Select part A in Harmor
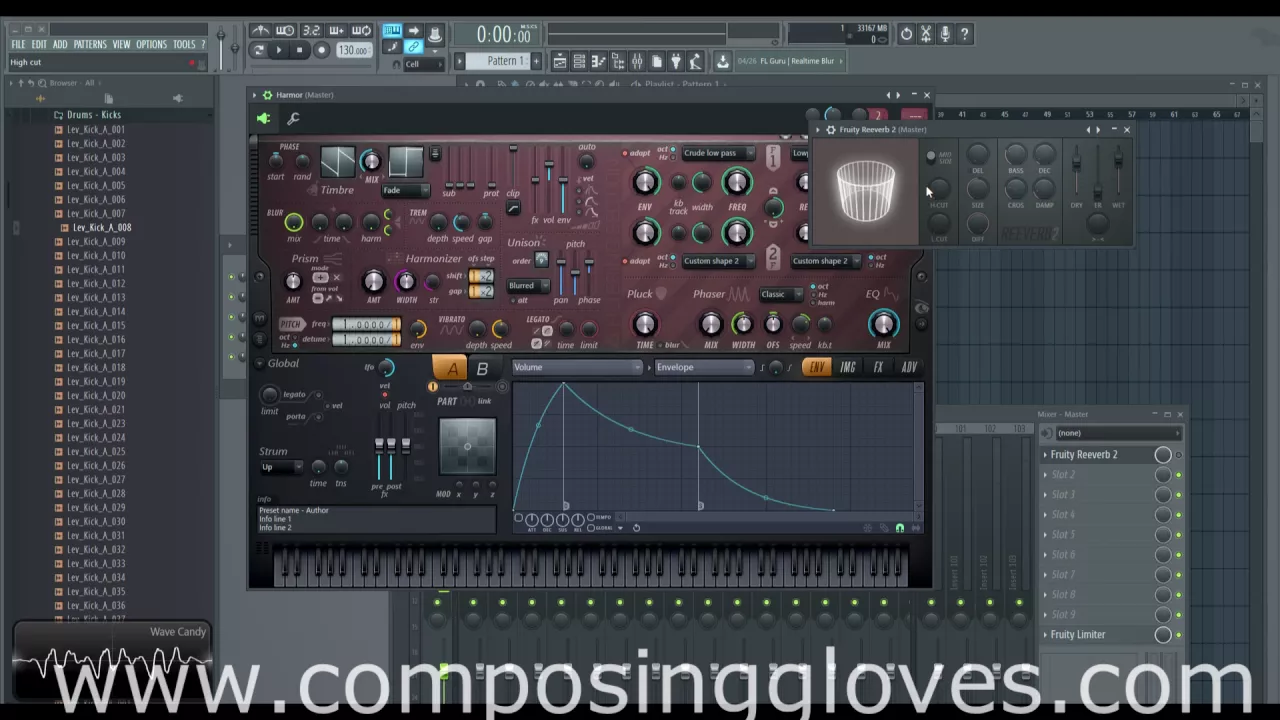The width and height of the screenshot is (1280, 720). coord(451,369)
